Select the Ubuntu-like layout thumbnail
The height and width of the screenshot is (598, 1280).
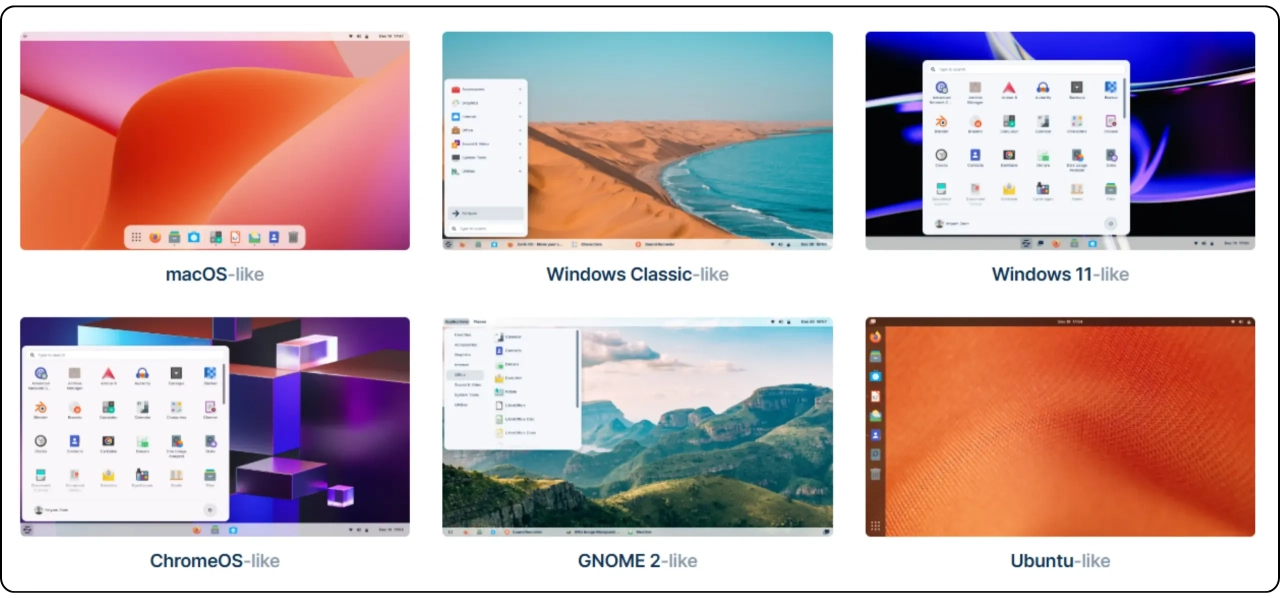tap(1060, 427)
